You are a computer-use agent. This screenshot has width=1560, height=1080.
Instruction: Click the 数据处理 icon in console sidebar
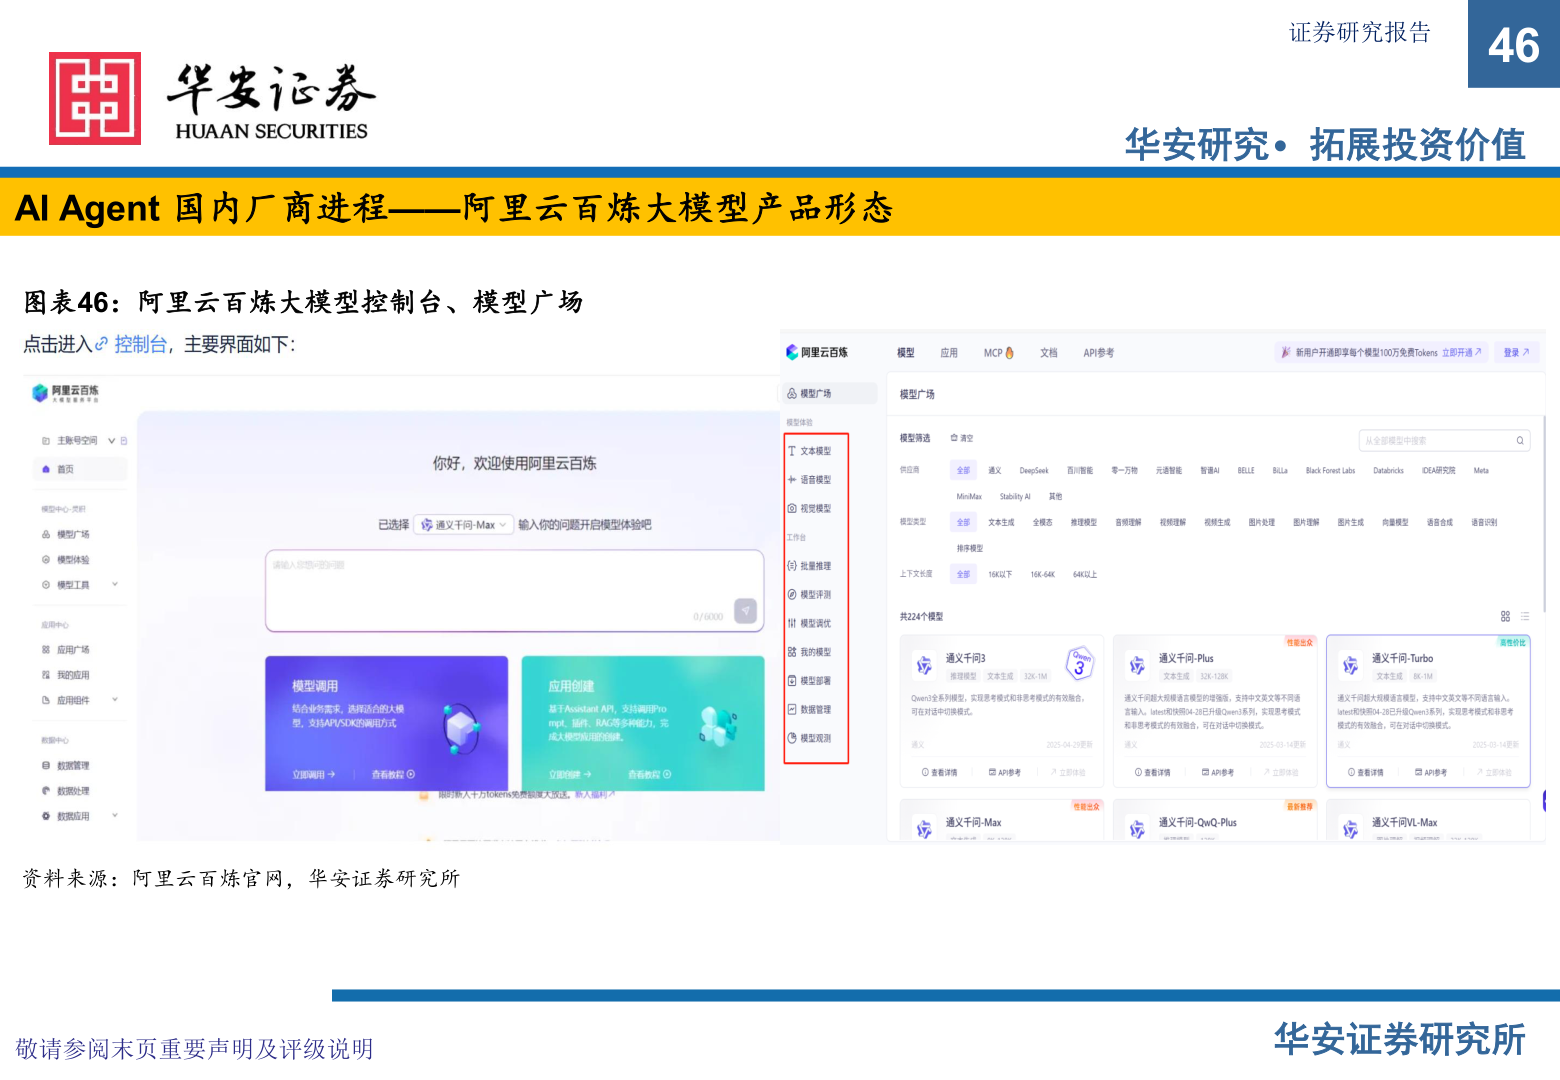46,791
